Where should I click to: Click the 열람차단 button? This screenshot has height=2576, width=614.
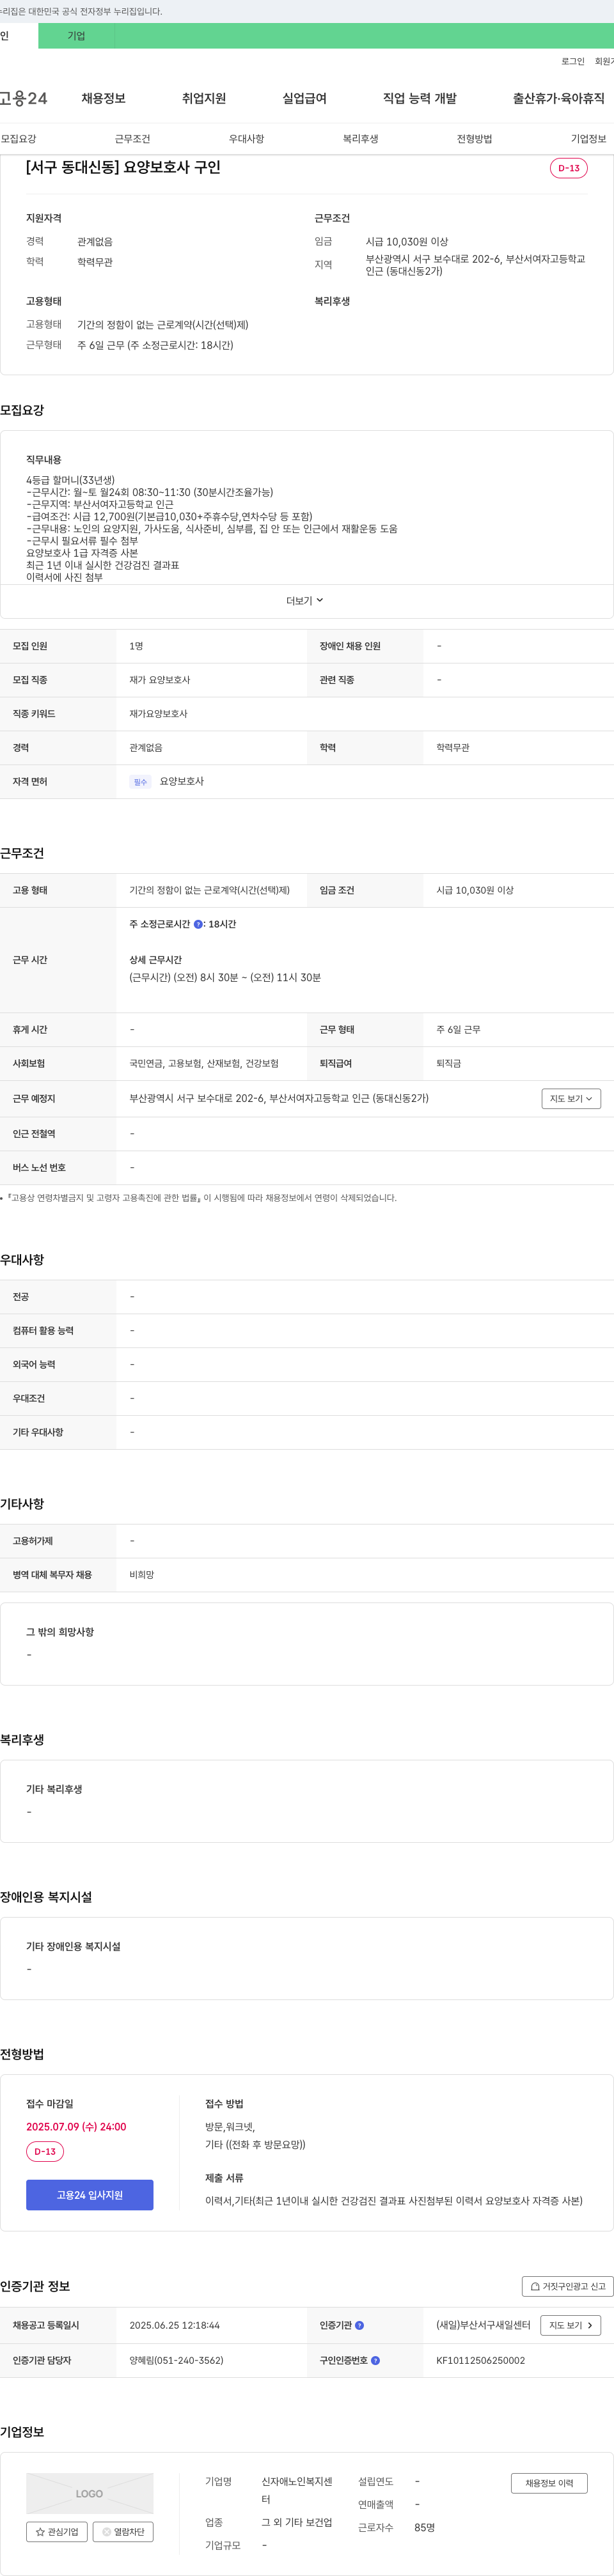pos(123,2531)
